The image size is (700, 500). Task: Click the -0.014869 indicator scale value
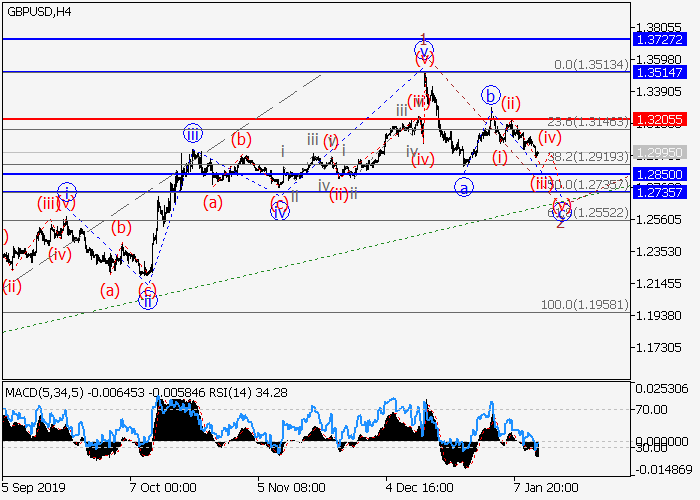coord(663,470)
